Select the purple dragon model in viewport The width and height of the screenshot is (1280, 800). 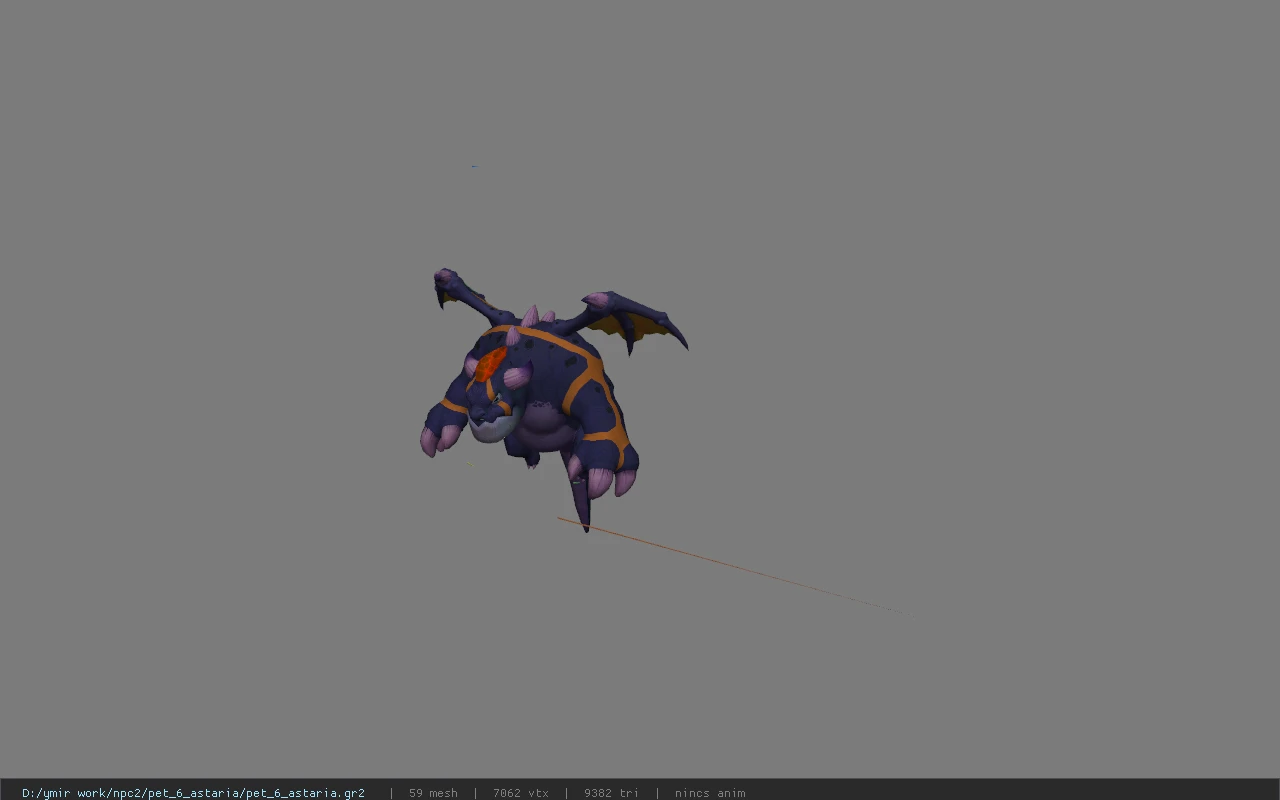click(x=553, y=400)
